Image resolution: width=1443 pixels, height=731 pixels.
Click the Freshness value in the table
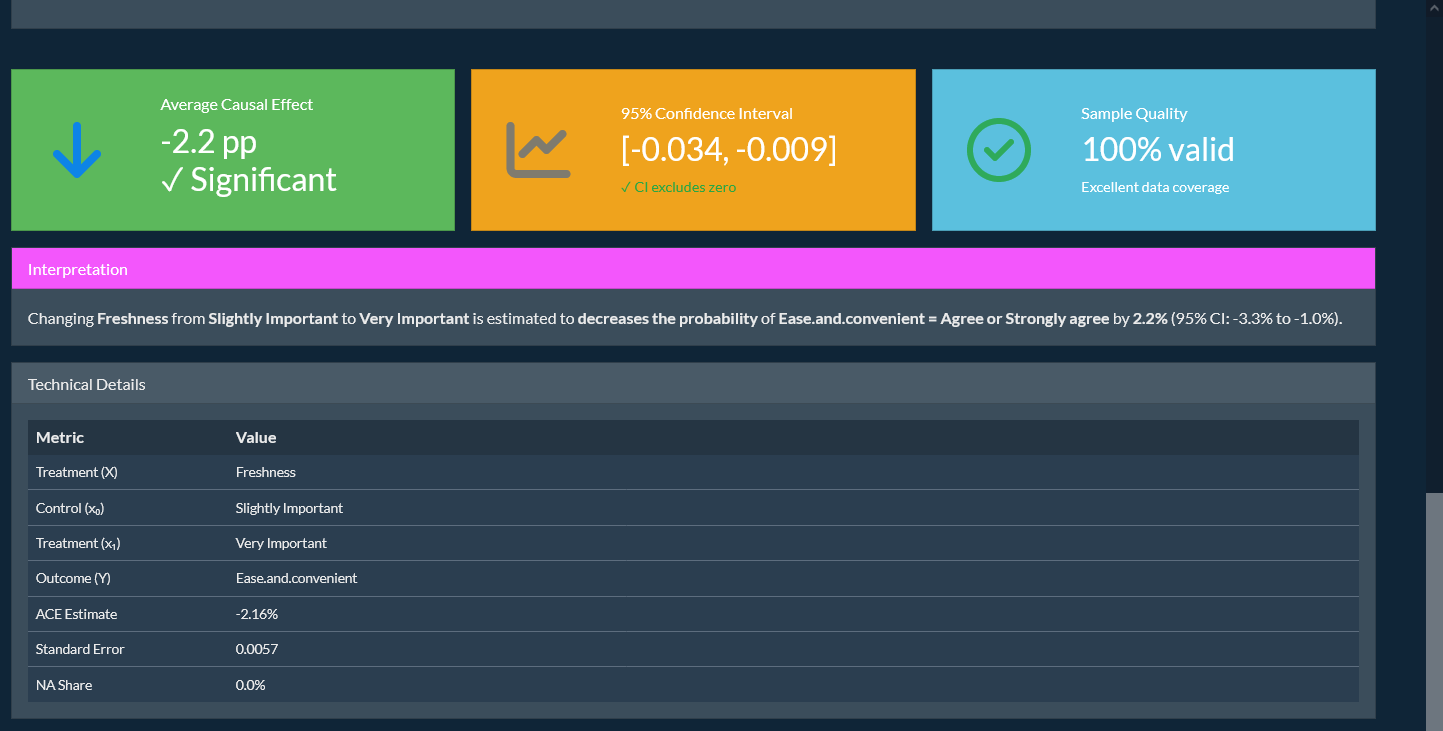pos(266,472)
